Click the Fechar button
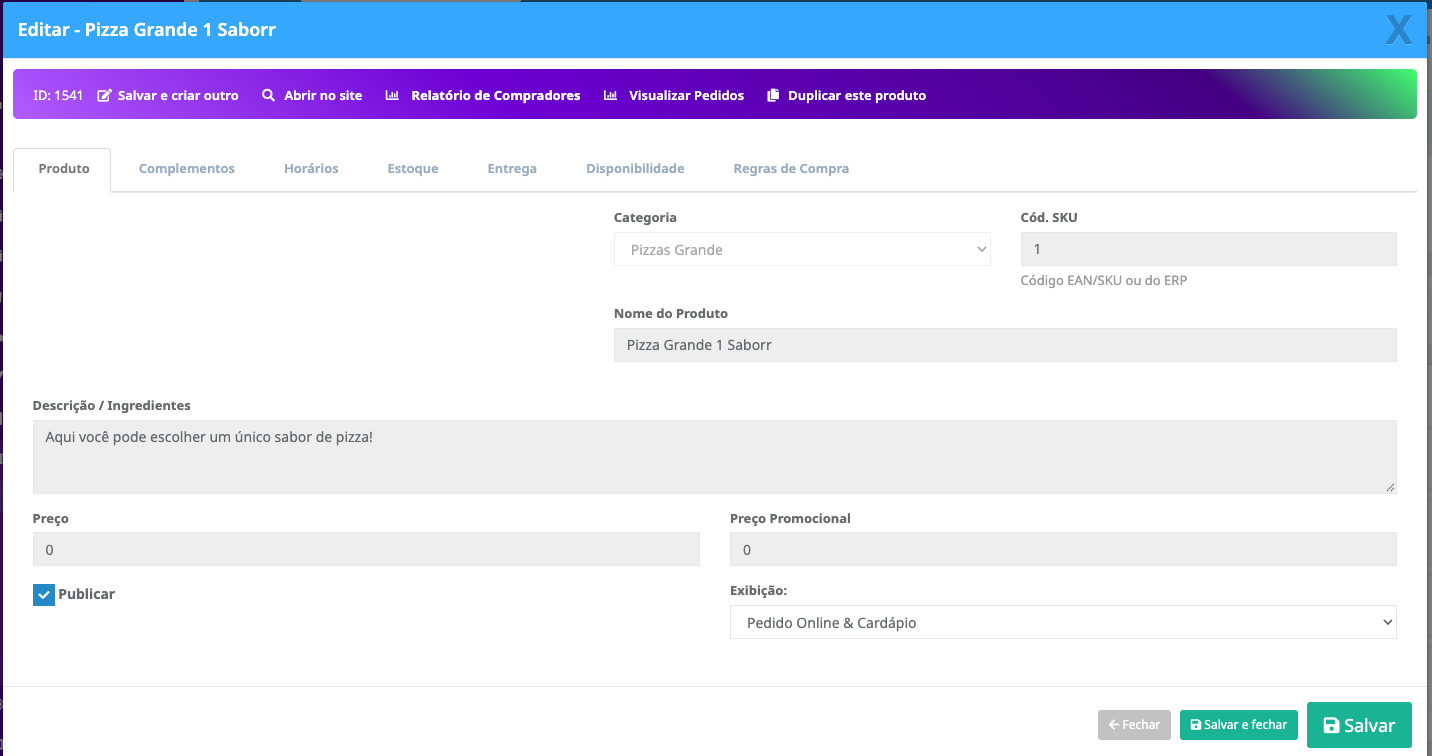Image resolution: width=1432 pixels, height=756 pixels. tap(1134, 725)
